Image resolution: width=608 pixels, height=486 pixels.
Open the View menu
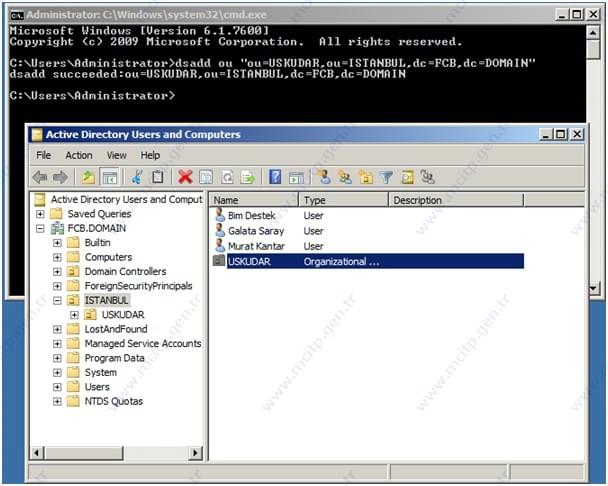[x=116, y=155]
